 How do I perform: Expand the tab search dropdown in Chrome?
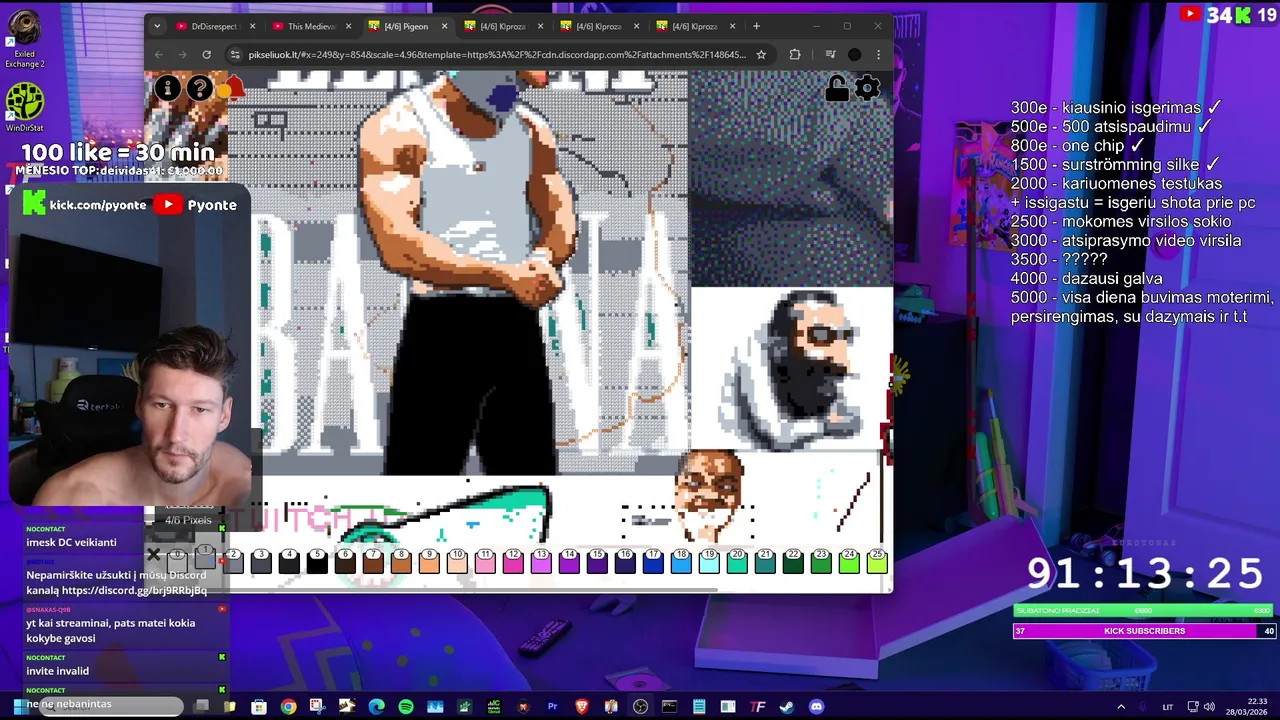coord(158,26)
